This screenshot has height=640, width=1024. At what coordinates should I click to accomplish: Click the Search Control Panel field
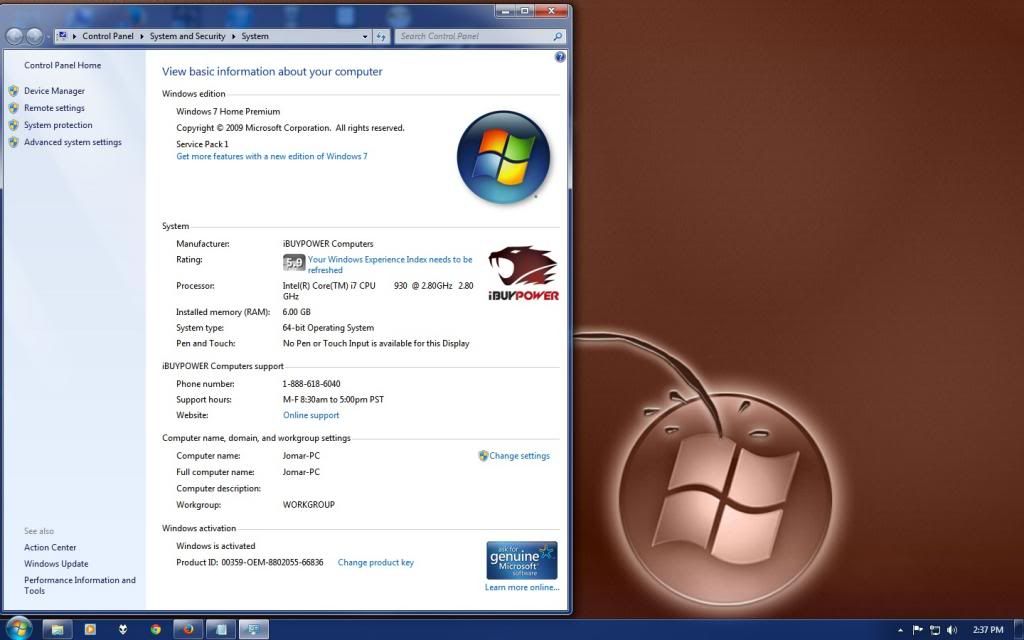(x=475, y=36)
